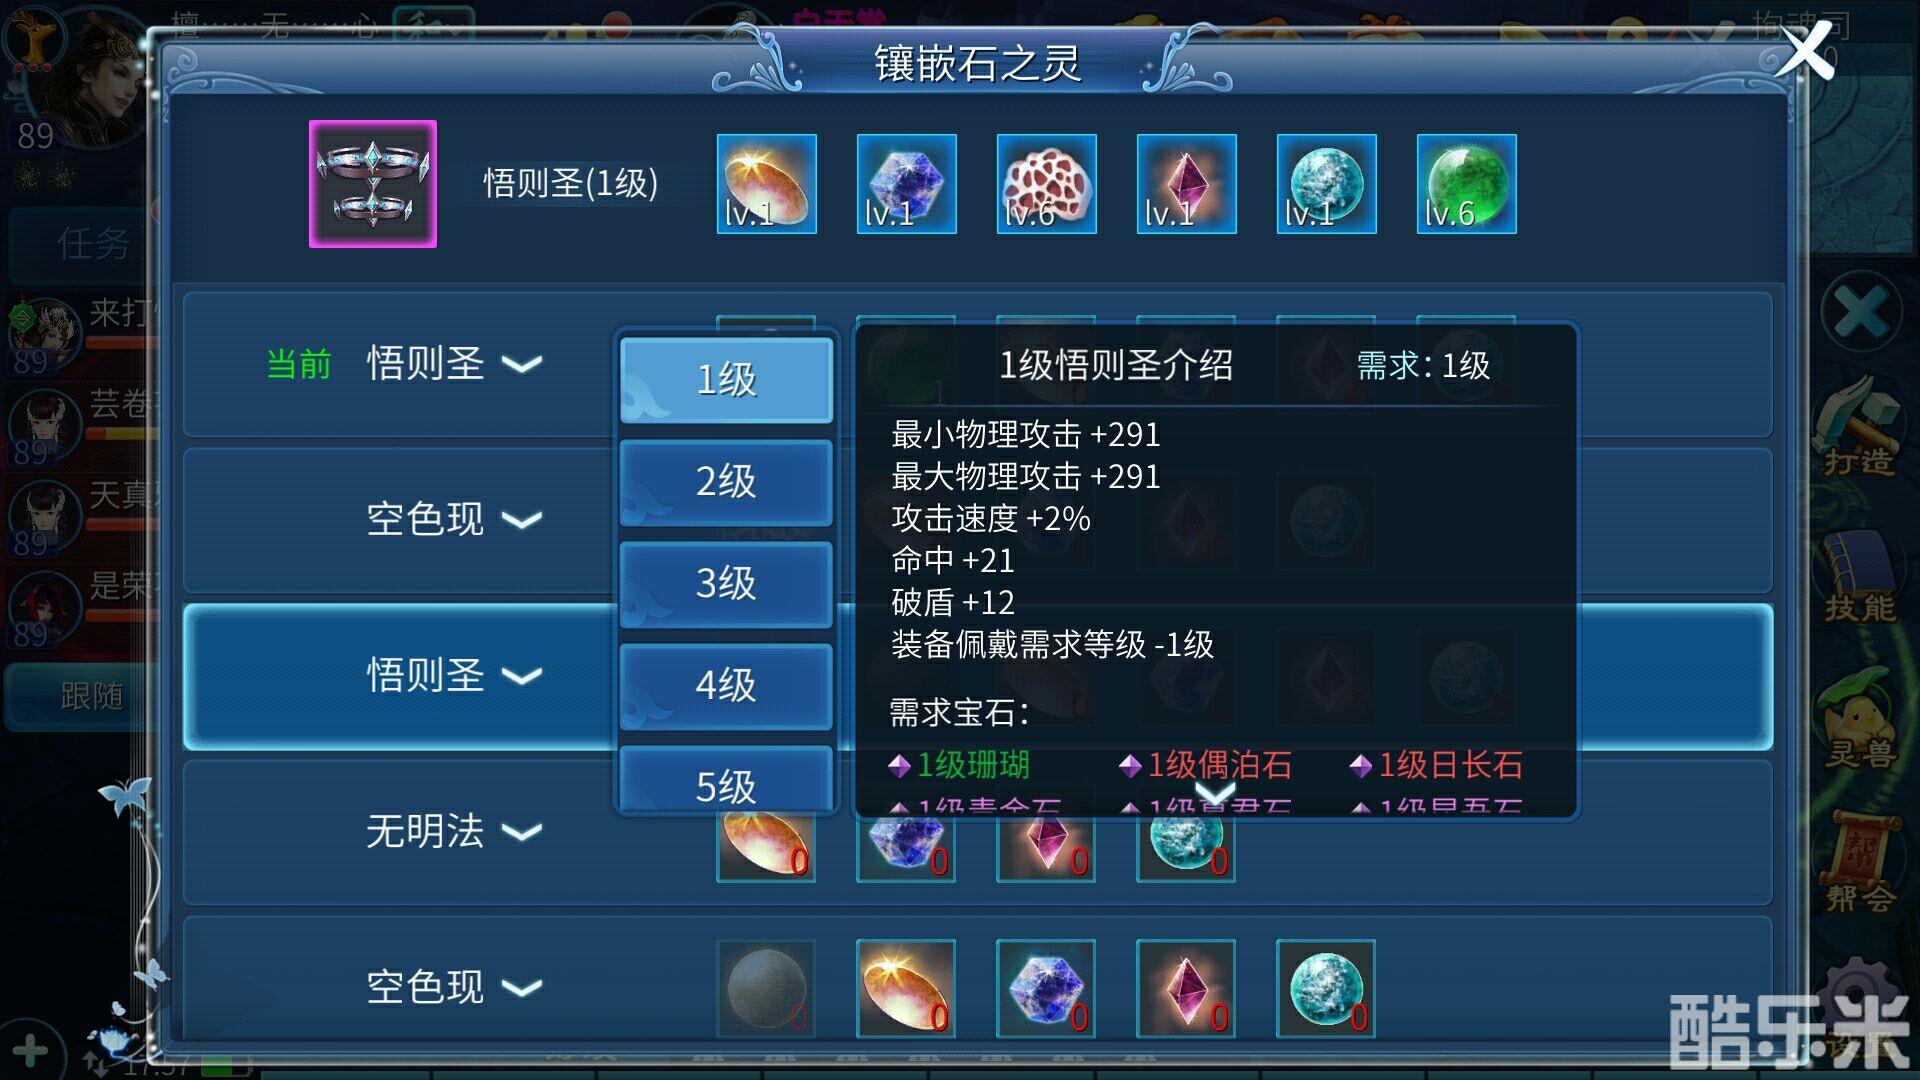Select 2级 in the level list
Image resolution: width=1920 pixels, height=1080 pixels.
coord(726,482)
